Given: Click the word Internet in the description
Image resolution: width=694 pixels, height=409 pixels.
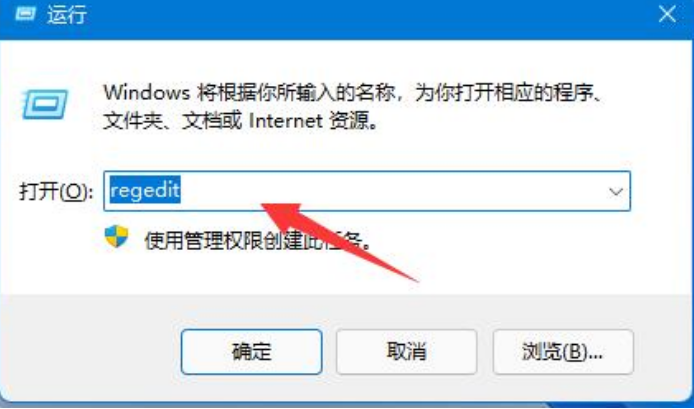Looking at the screenshot, I should [x=285, y=121].
